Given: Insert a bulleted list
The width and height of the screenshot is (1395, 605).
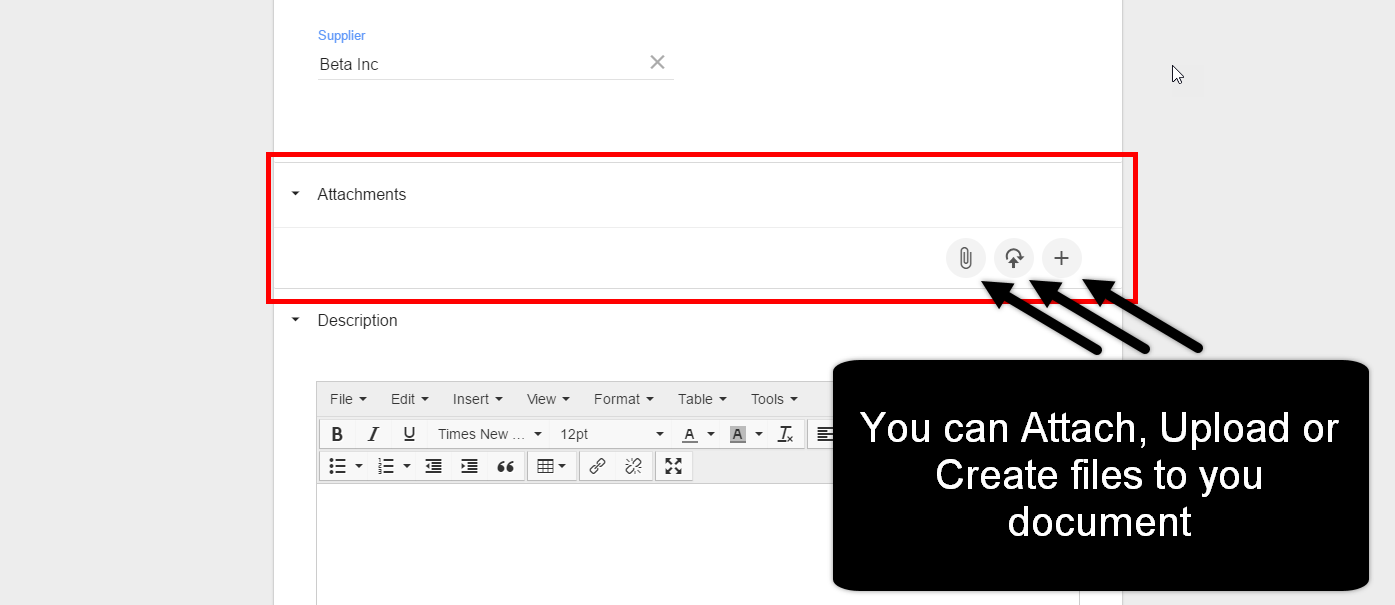Looking at the screenshot, I should 337,466.
